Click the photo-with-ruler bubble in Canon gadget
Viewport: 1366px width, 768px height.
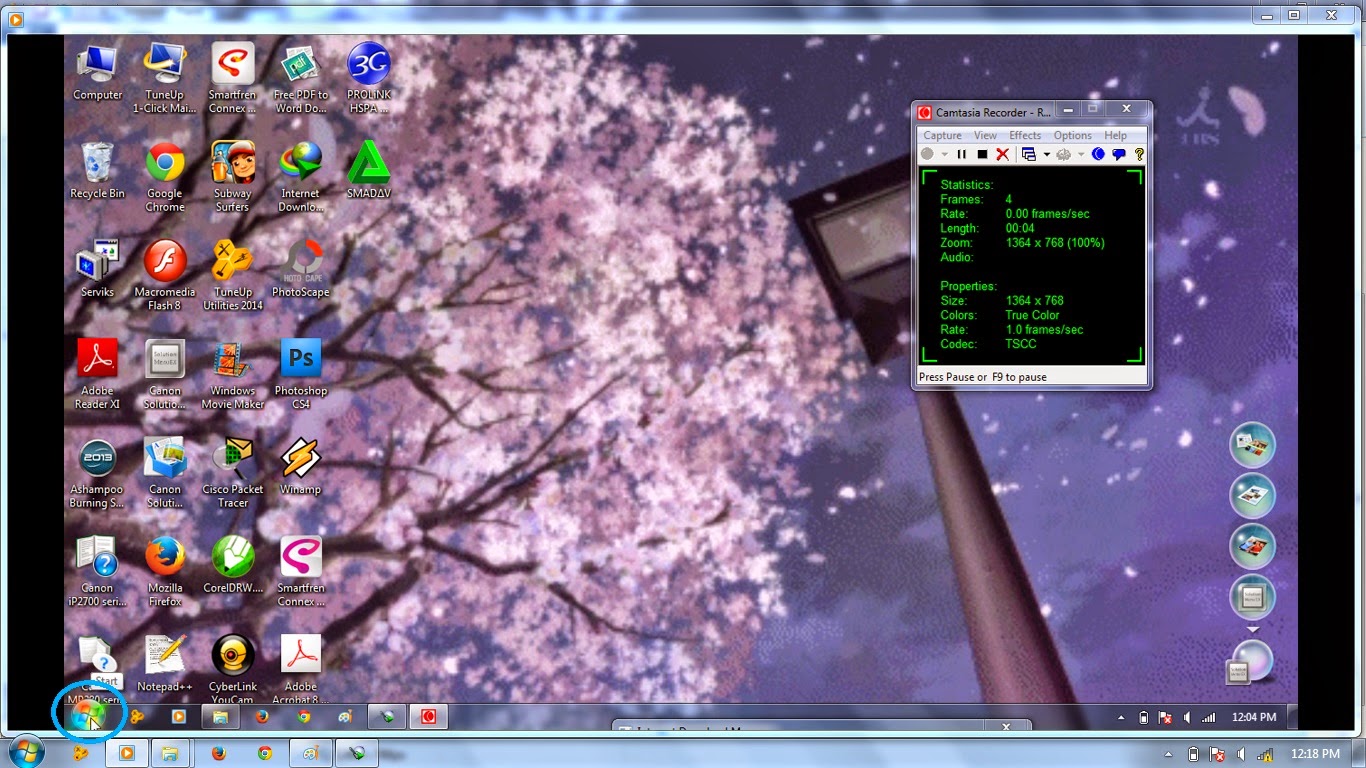(1252, 446)
